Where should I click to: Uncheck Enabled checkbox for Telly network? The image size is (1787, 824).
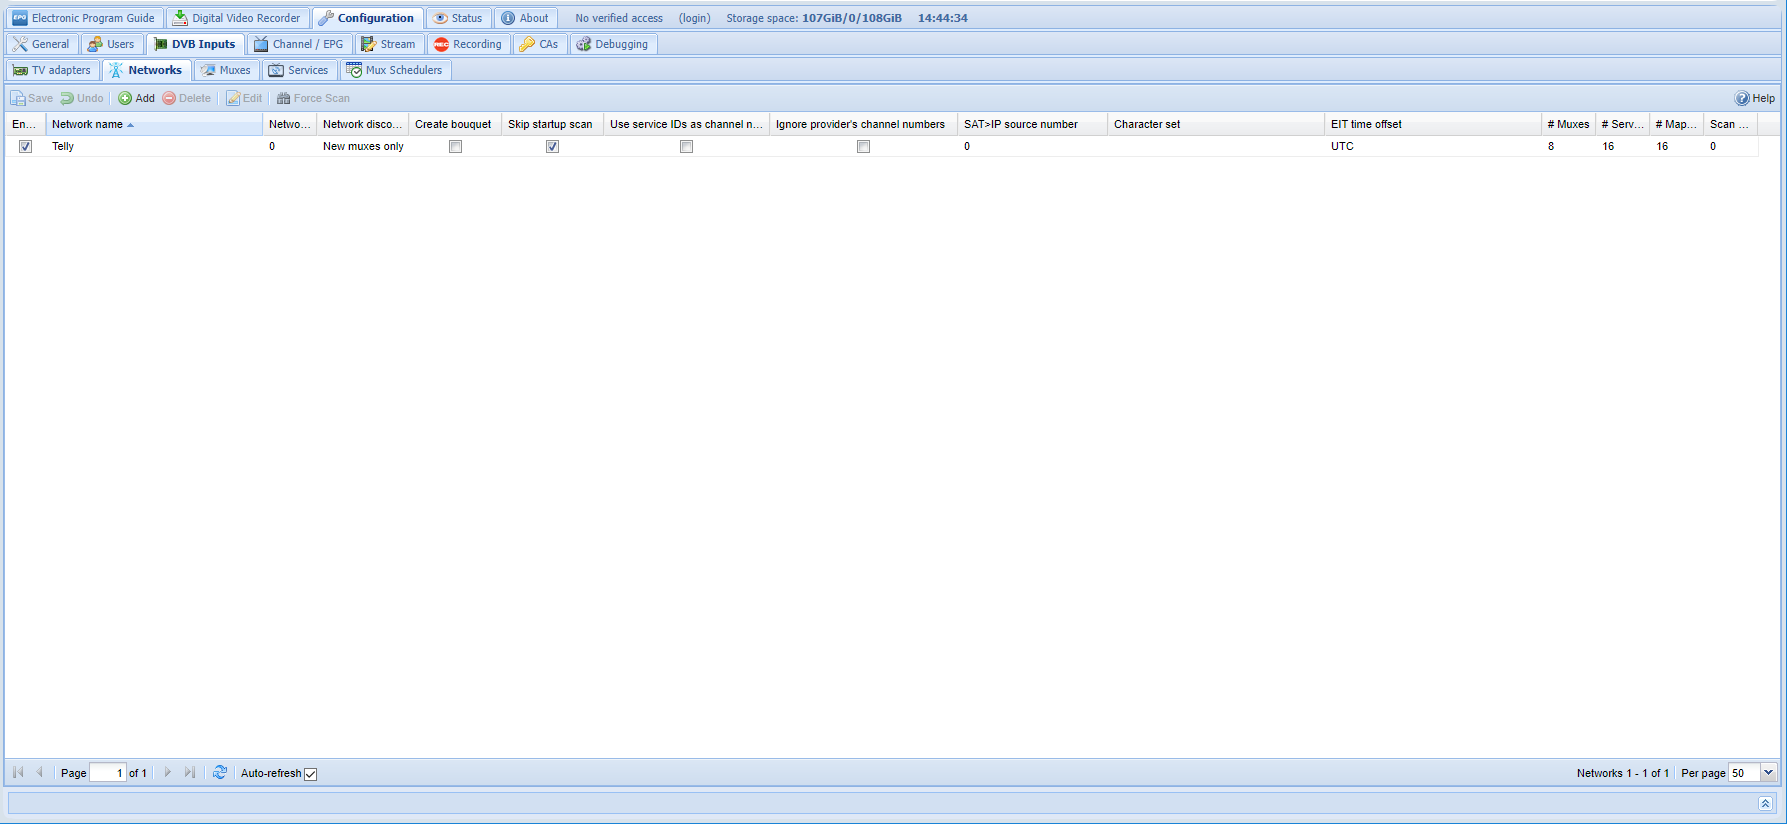coord(26,146)
